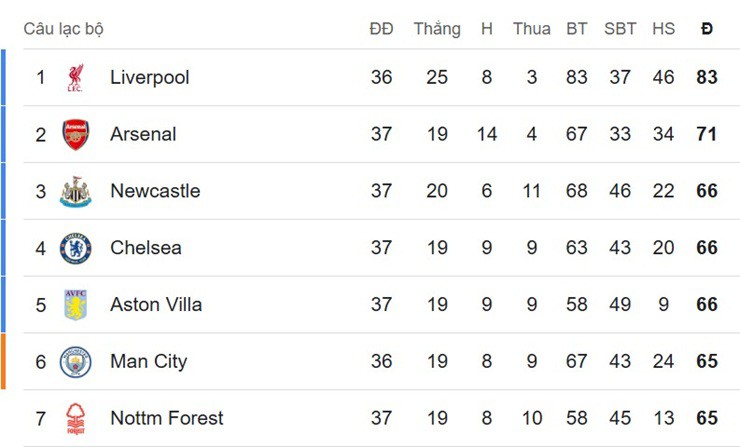The width and height of the screenshot is (740, 447).
Task: Click the Arsenal club crest
Action: coord(76,135)
